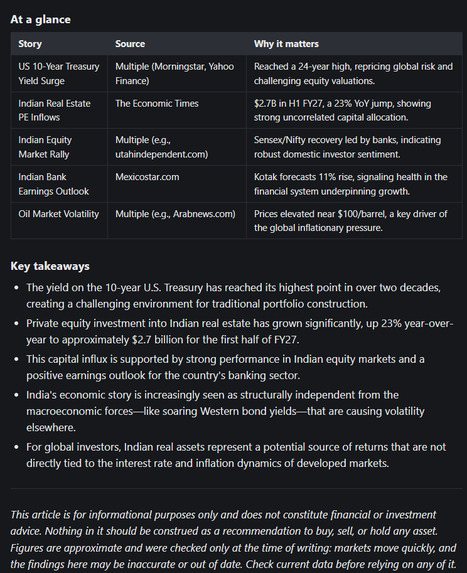Click the 'Mexicostar.com' source cell
Viewport: 467px width, 573px height.
tap(177, 184)
